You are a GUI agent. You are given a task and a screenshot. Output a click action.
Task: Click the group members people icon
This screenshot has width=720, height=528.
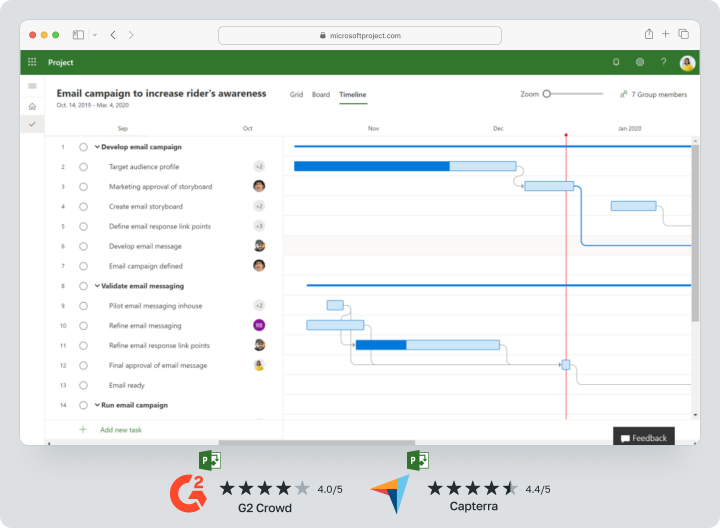(x=624, y=95)
